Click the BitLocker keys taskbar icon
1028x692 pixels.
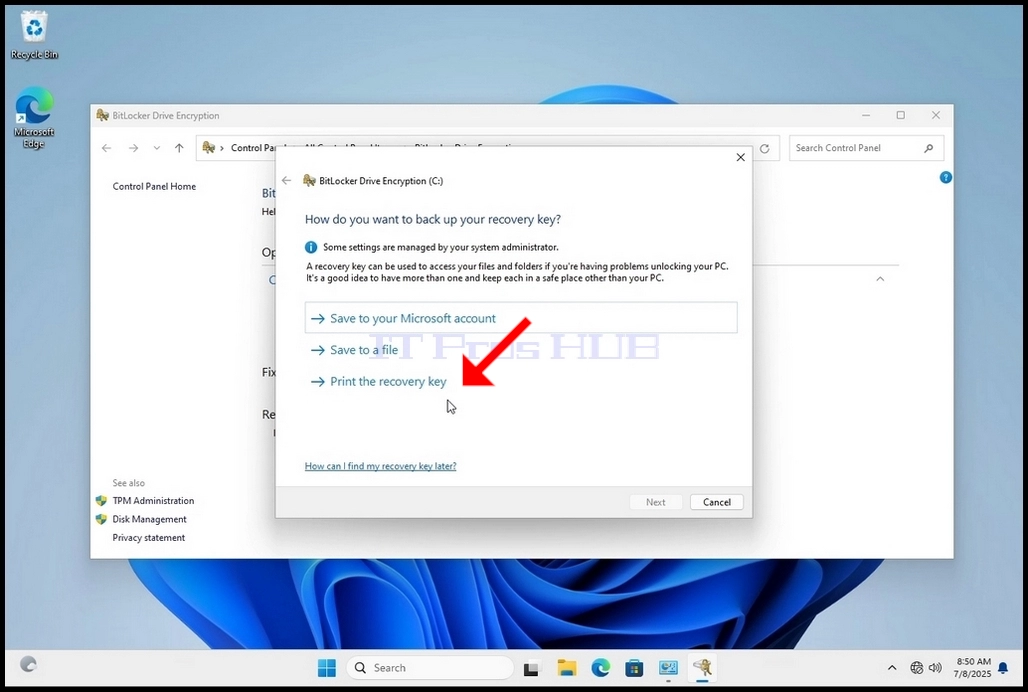702,668
